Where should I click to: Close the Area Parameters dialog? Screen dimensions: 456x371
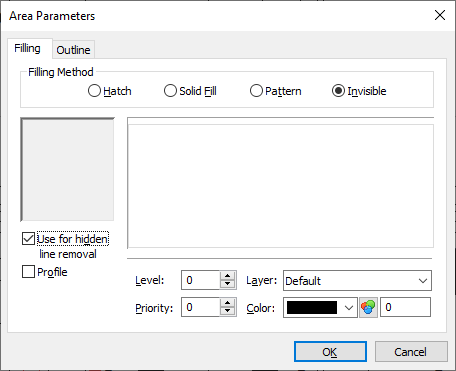(x=440, y=15)
